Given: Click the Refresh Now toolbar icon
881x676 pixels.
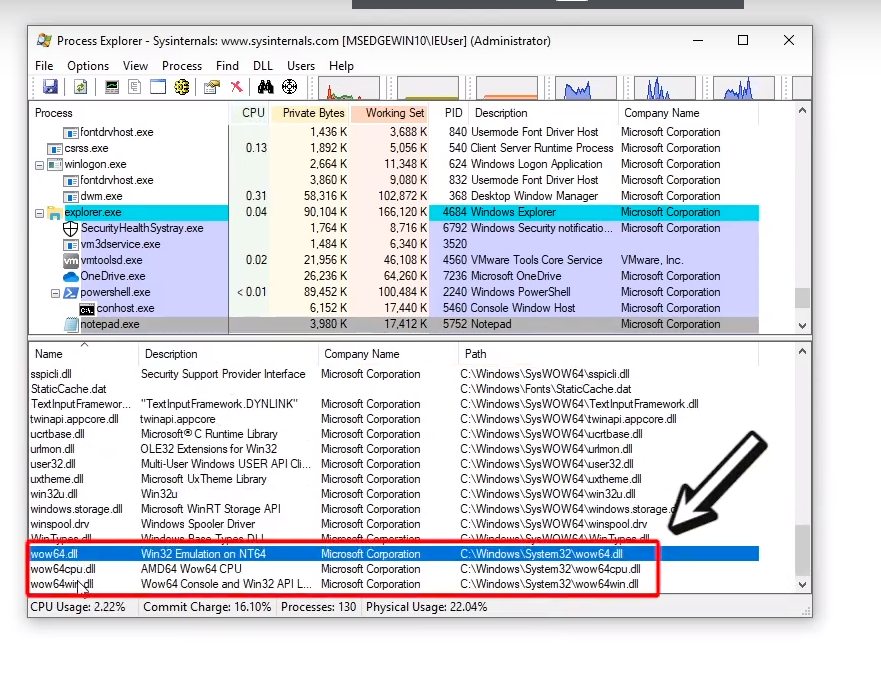Looking at the screenshot, I should pos(80,87).
